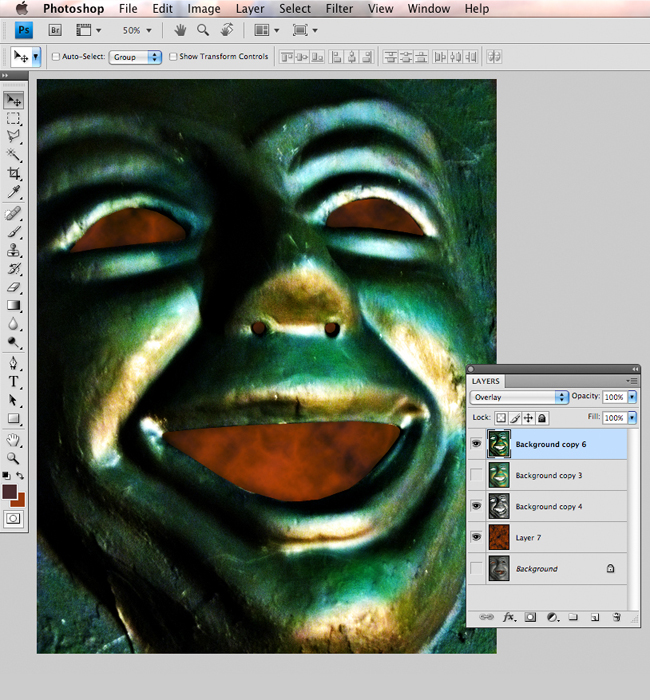This screenshot has width=650, height=700.
Task: Open the 50% zoom level dropdown
Action: pos(149,30)
